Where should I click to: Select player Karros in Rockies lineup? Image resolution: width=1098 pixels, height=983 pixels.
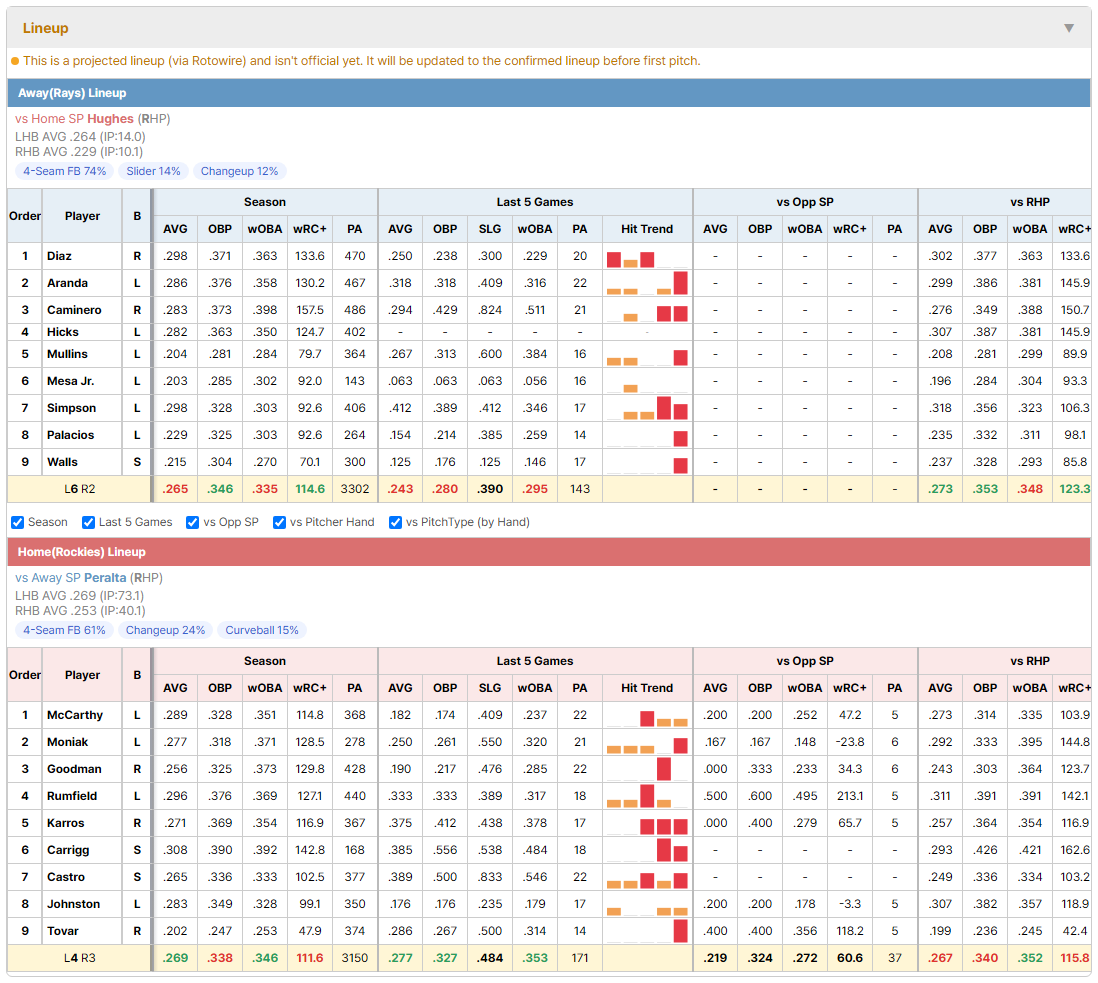click(66, 824)
